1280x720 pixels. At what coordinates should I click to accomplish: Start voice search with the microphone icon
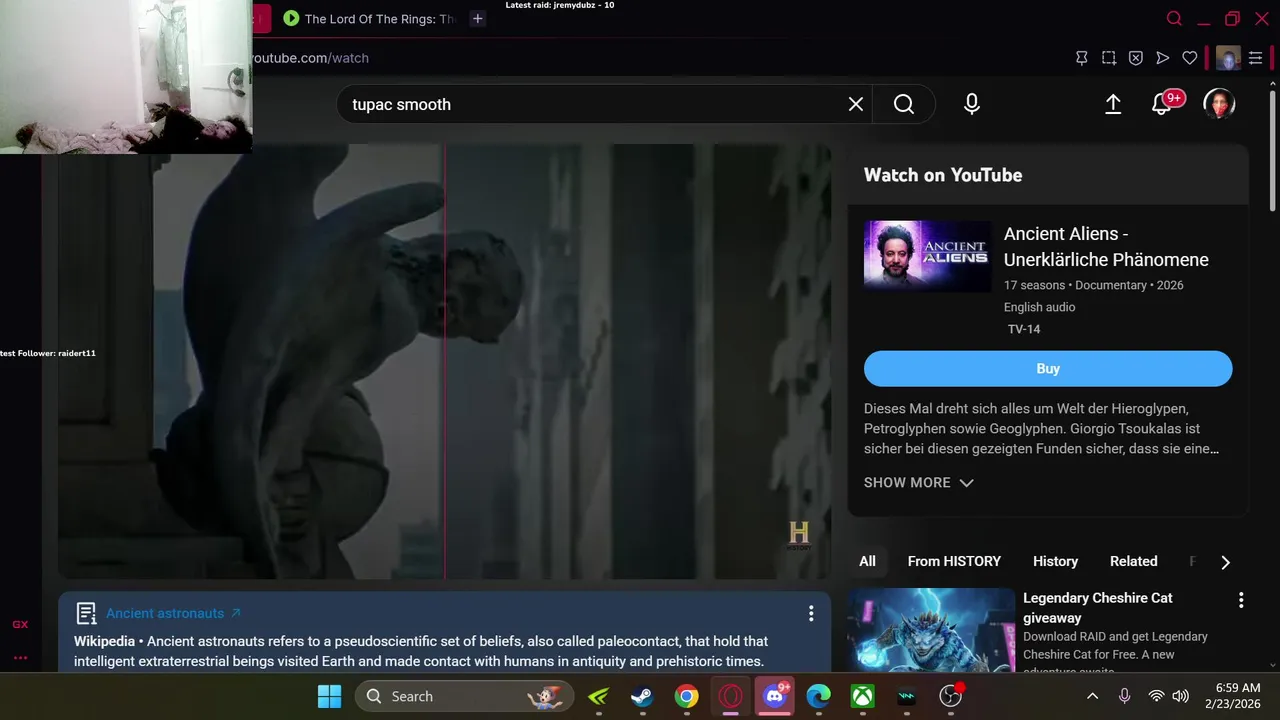(972, 104)
